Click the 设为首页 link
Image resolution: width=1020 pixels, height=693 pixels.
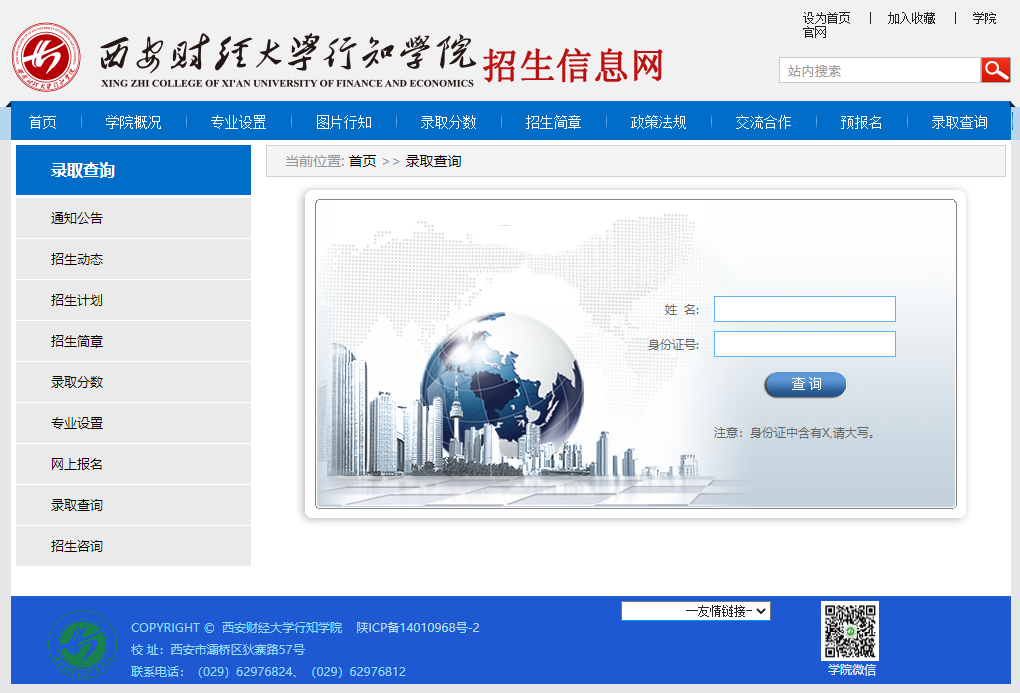[x=826, y=18]
